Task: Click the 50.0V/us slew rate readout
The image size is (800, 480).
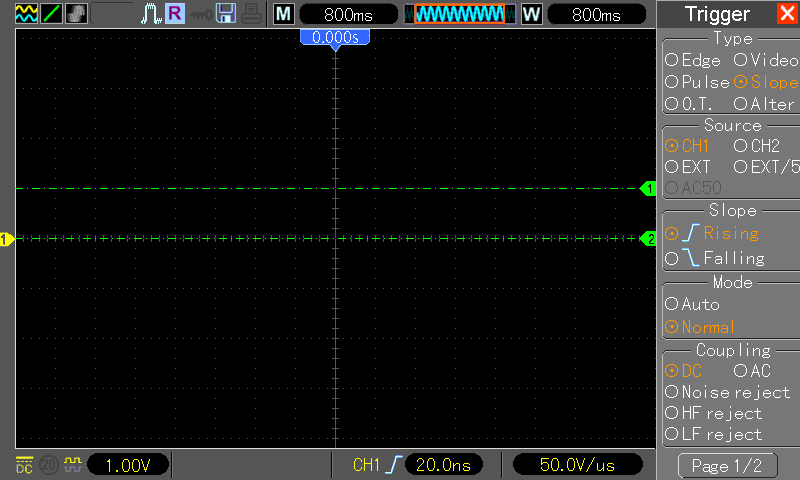Action: (x=577, y=465)
